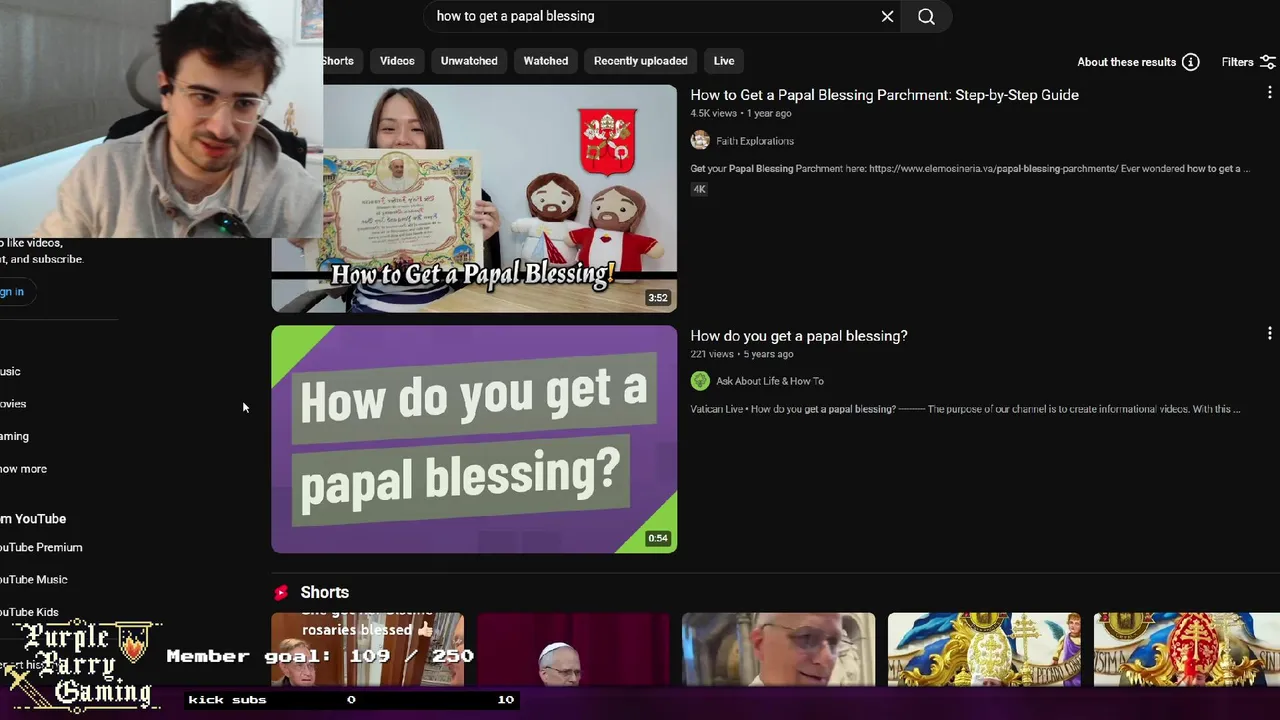This screenshot has width=1280, height=720.
Task: Click the Ask About Life & How To avatar
Action: coord(700,380)
